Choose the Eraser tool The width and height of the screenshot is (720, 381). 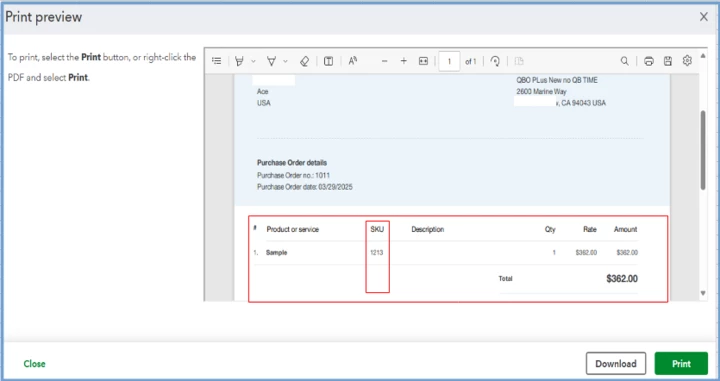tap(304, 61)
